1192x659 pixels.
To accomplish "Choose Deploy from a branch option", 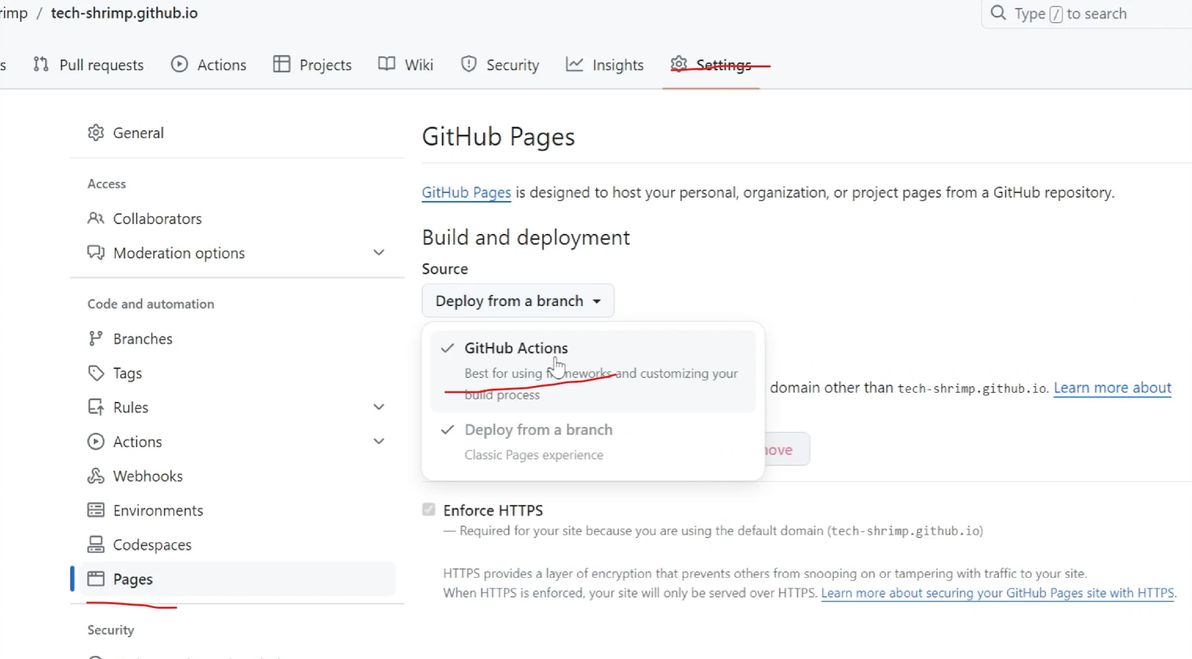I will point(593,441).
